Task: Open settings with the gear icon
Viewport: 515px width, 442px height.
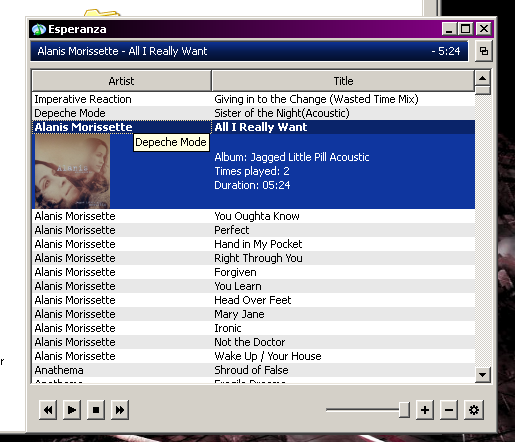Action: point(474,410)
